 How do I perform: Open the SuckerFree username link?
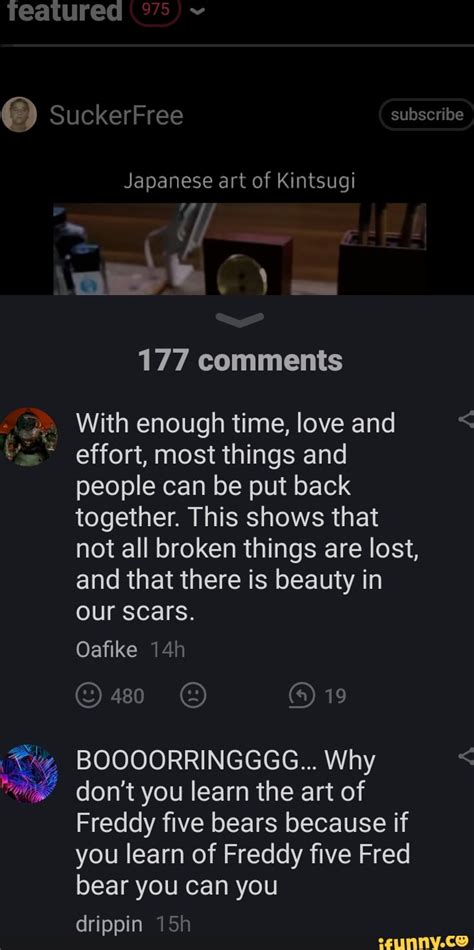click(116, 115)
